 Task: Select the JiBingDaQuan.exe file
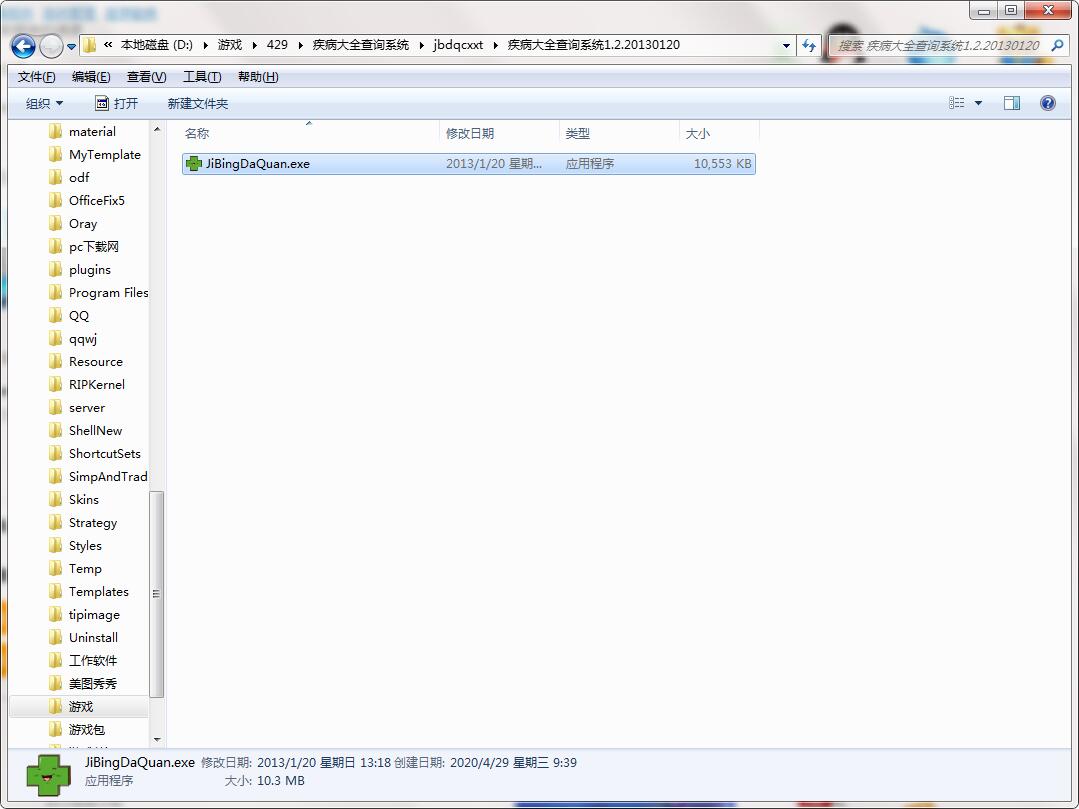[469, 164]
